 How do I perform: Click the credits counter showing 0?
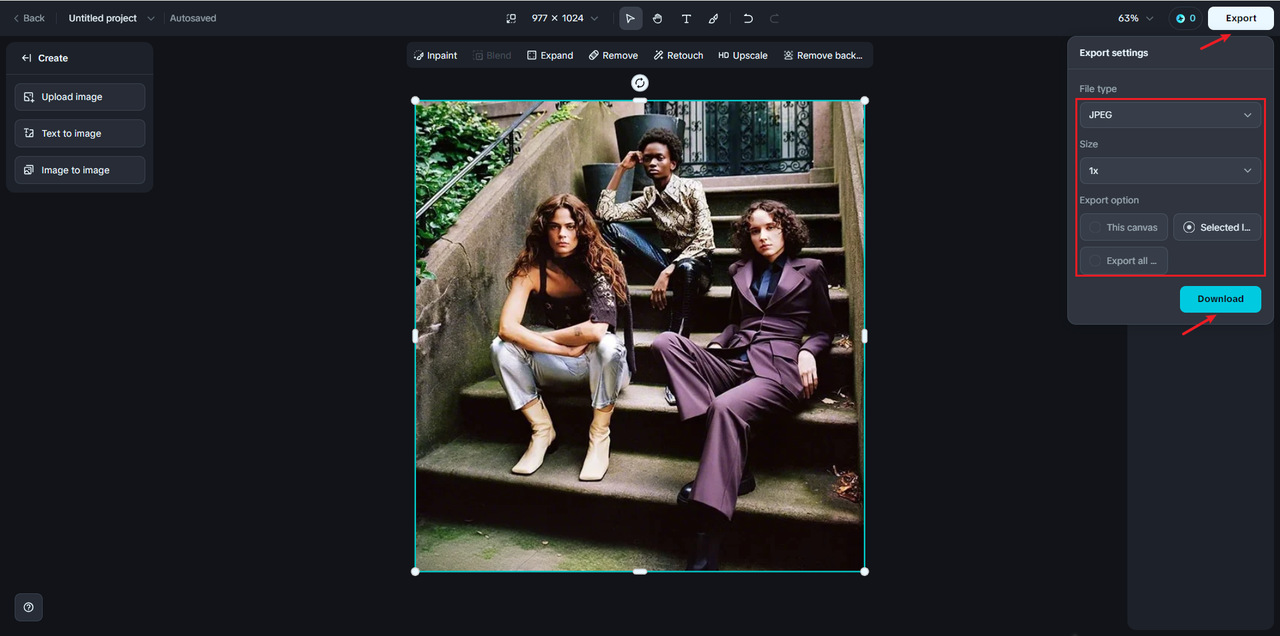pos(1185,18)
